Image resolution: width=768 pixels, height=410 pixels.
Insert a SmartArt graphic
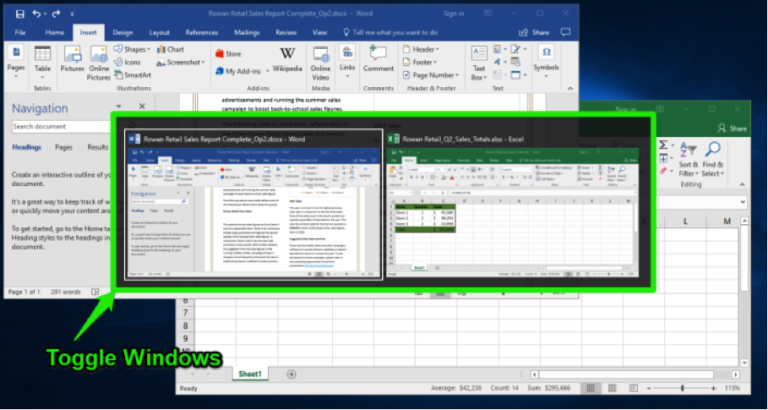[x=133, y=75]
